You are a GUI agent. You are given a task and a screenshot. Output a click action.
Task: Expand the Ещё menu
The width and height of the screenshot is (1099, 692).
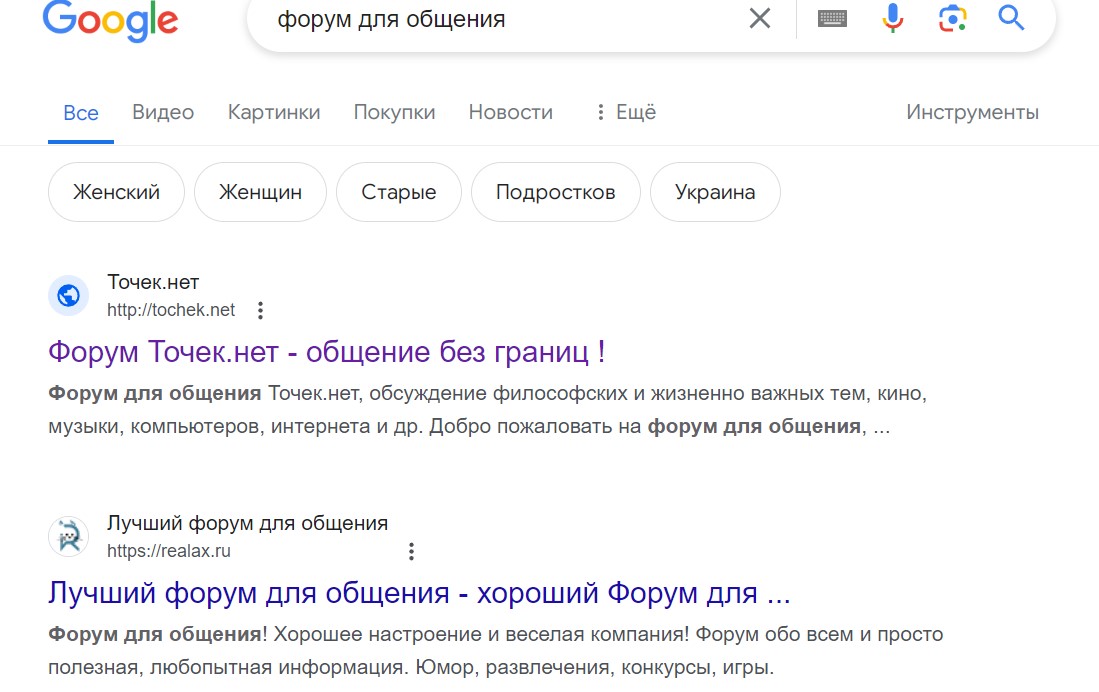[x=626, y=112]
